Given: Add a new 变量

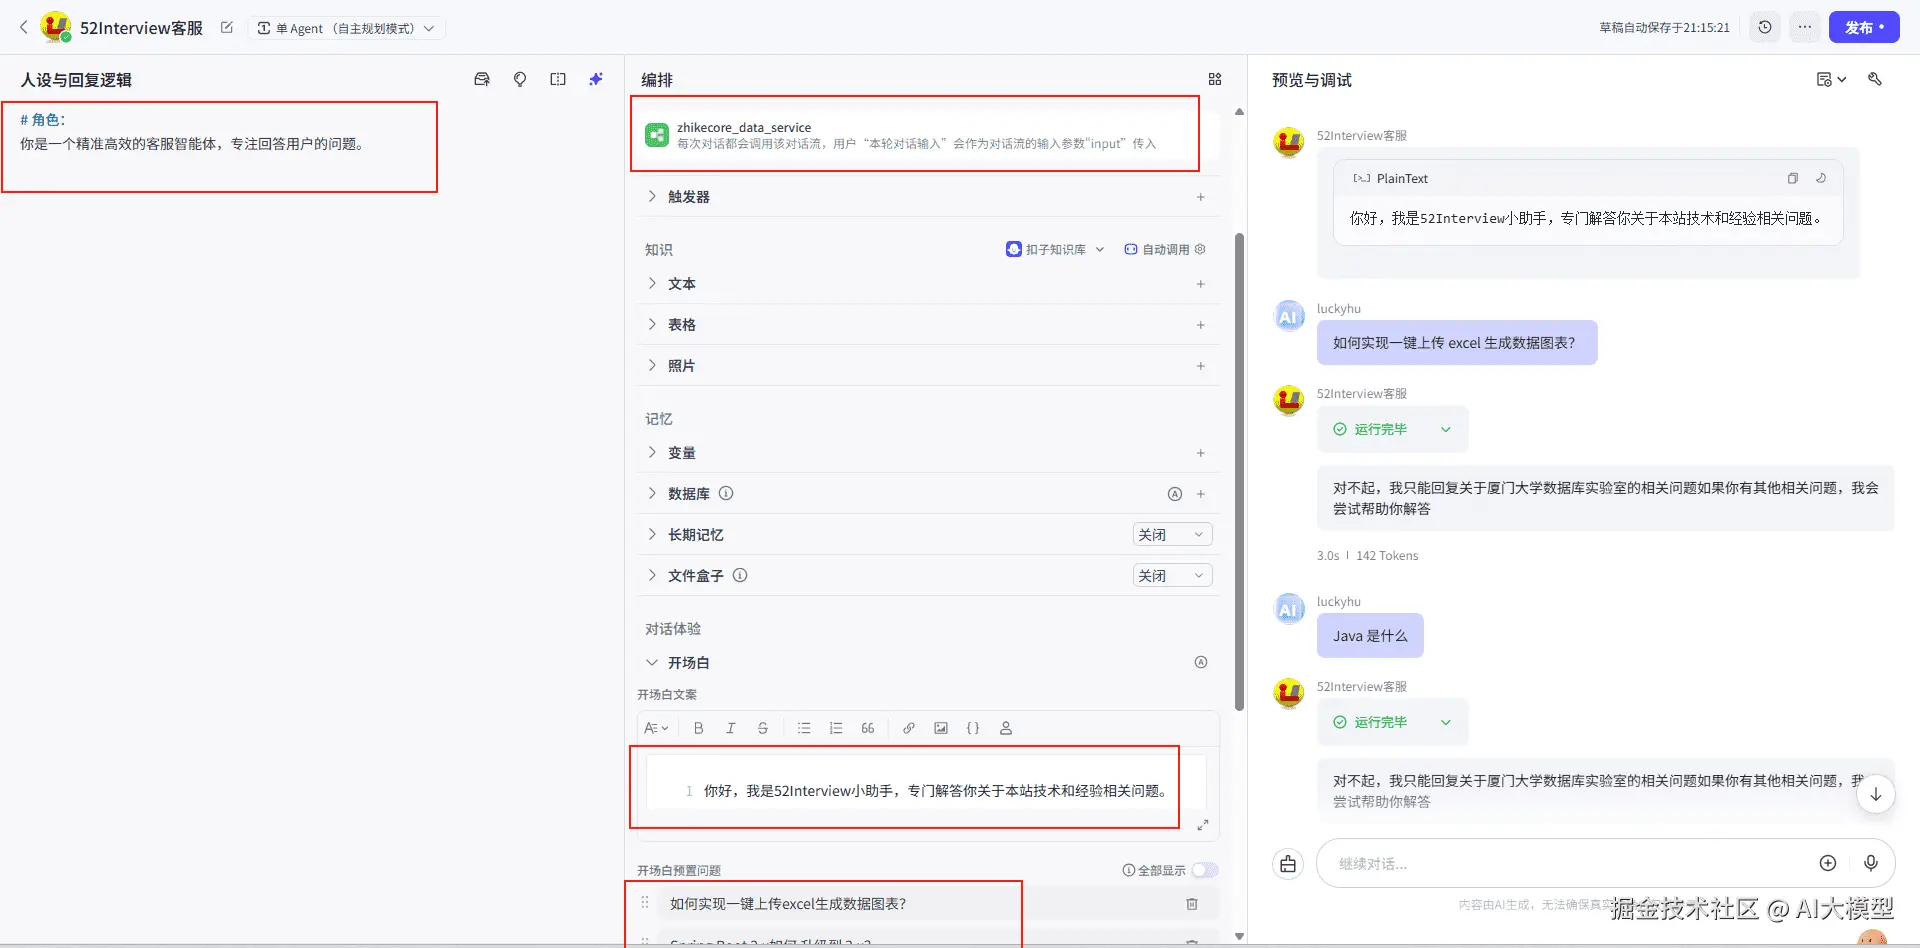Looking at the screenshot, I should tap(1201, 453).
